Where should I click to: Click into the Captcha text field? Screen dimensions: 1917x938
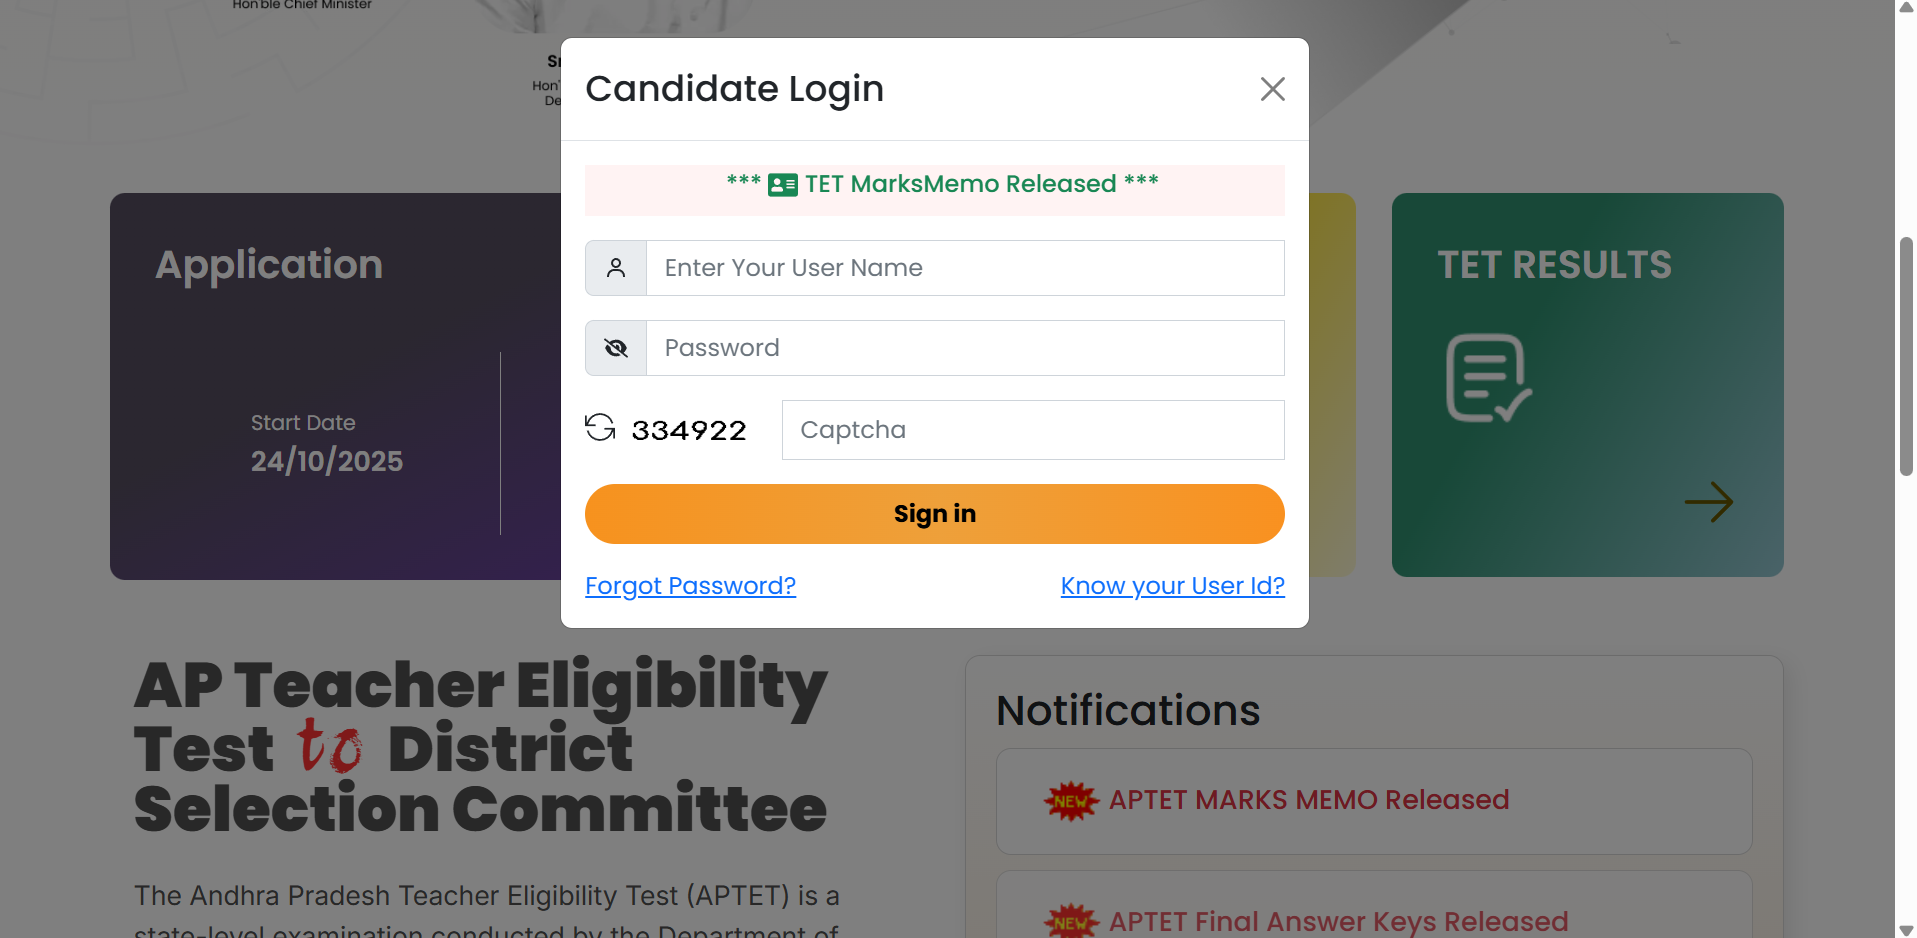click(x=1033, y=430)
